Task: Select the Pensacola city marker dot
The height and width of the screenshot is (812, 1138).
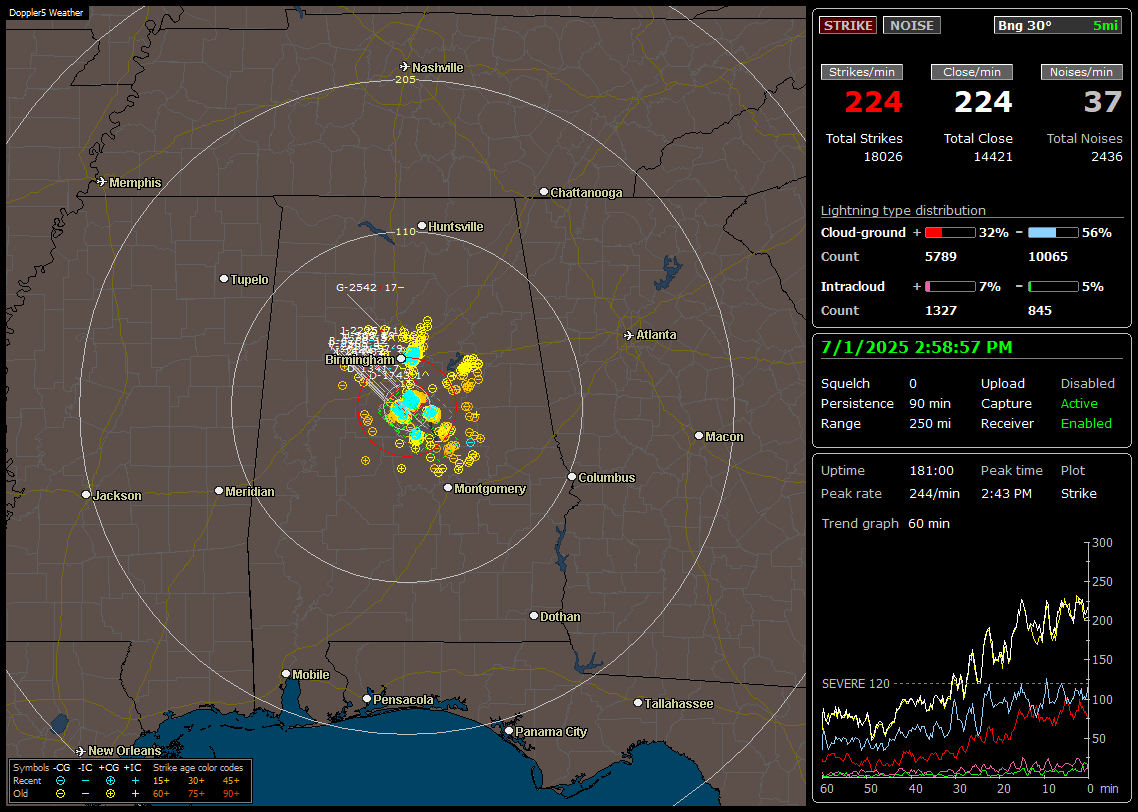Action: click(367, 699)
